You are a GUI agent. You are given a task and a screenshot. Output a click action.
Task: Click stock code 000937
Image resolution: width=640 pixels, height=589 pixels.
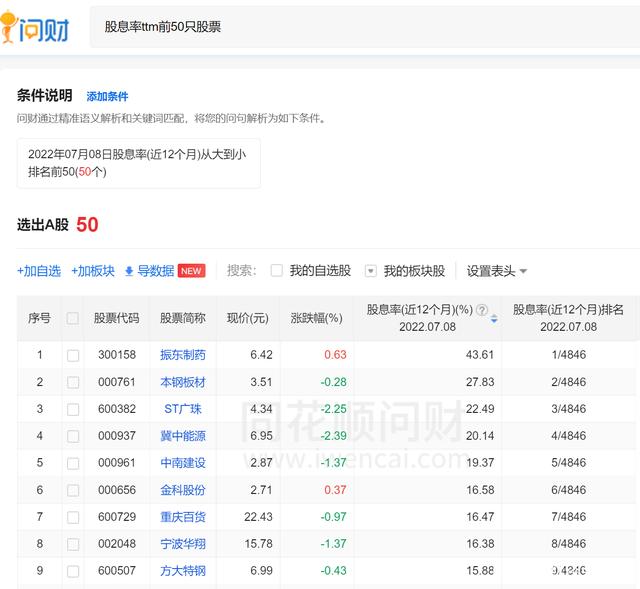[117, 436]
